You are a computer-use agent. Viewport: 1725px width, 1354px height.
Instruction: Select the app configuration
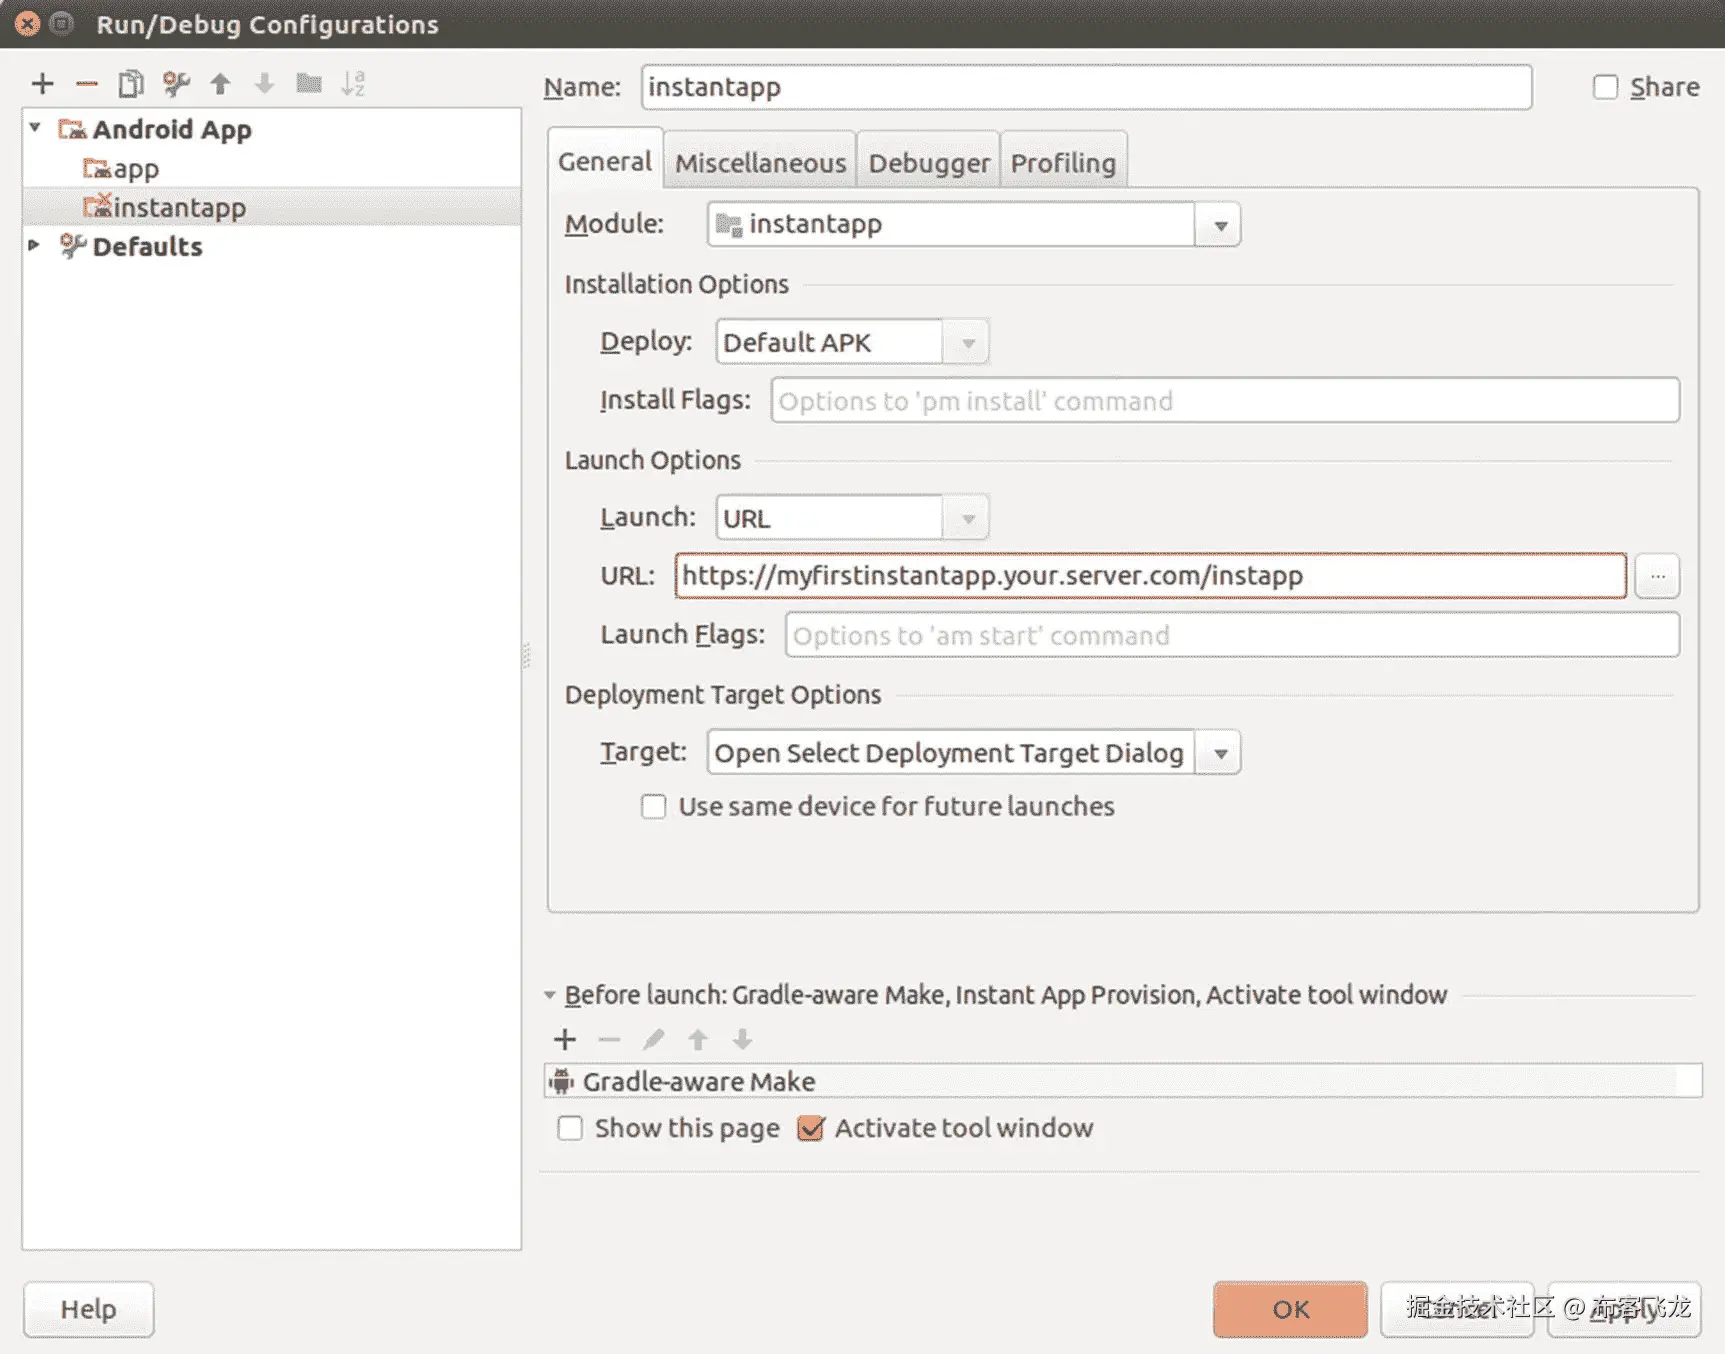click(272, 168)
